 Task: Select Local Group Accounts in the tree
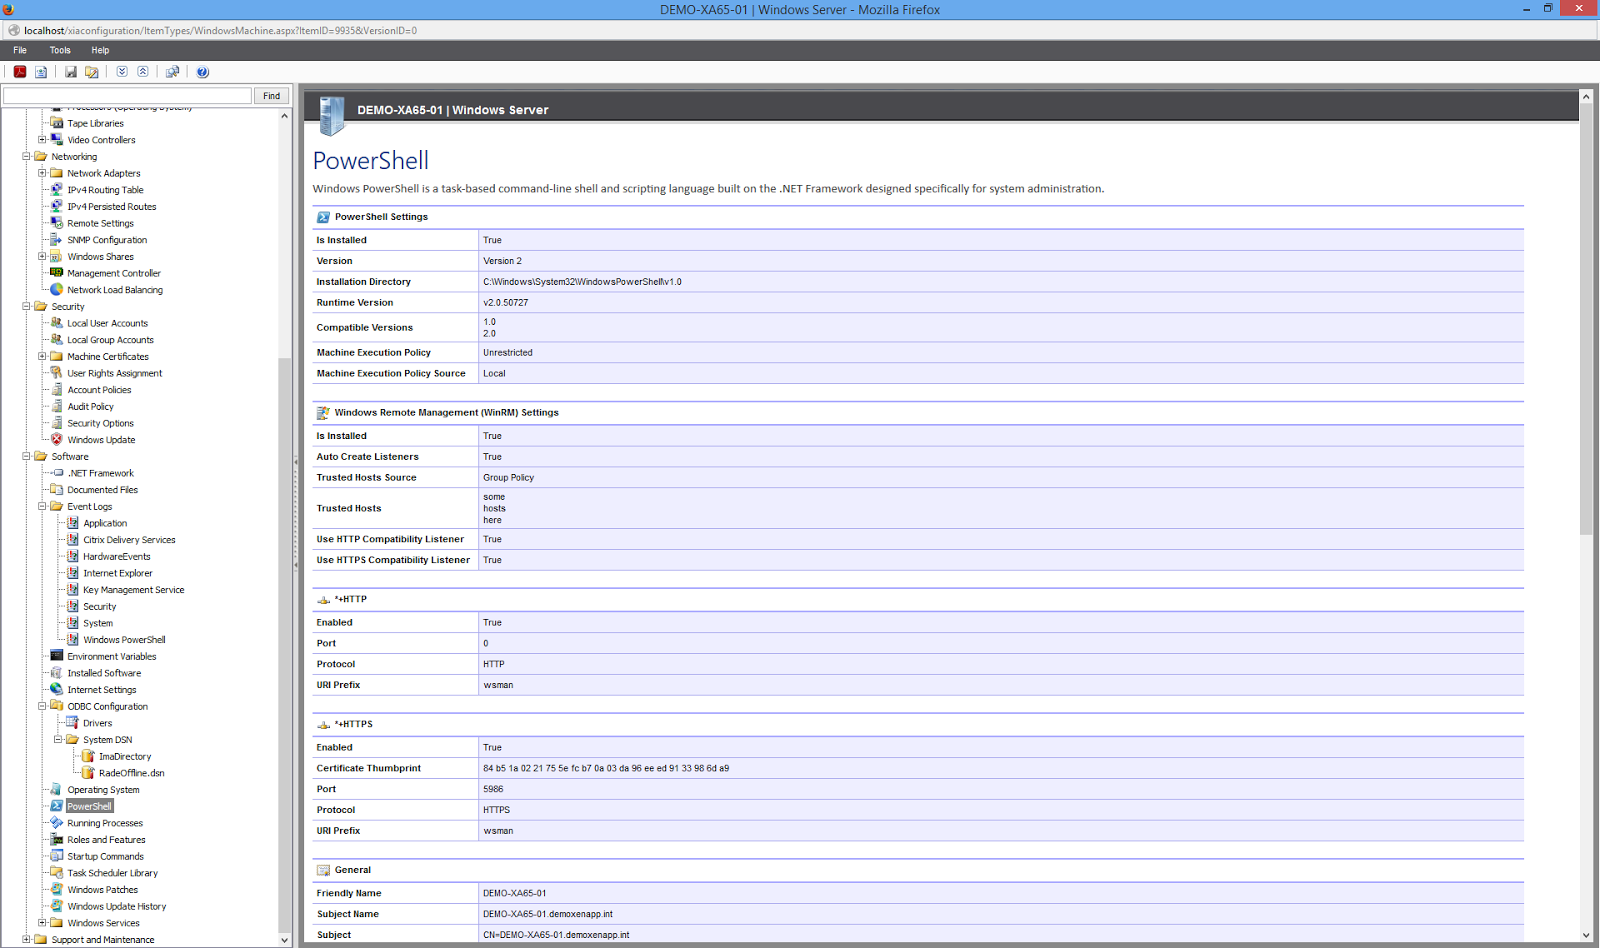pyautogui.click(x=110, y=340)
